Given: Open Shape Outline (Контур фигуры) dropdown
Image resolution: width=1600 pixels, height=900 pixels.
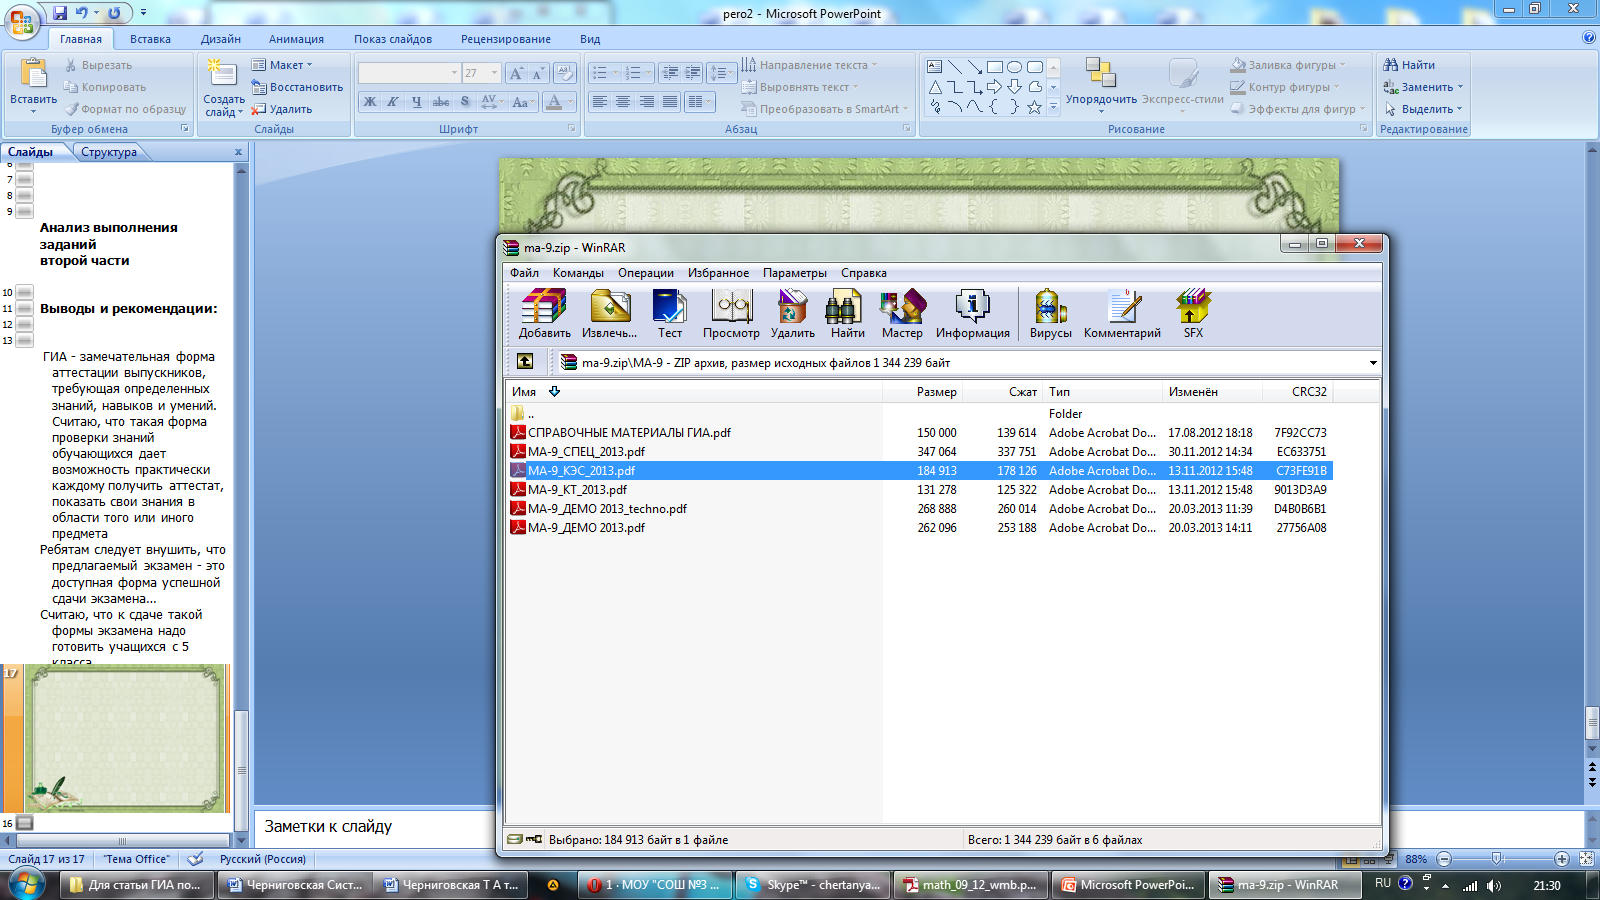Looking at the screenshot, I should (x=1285, y=87).
